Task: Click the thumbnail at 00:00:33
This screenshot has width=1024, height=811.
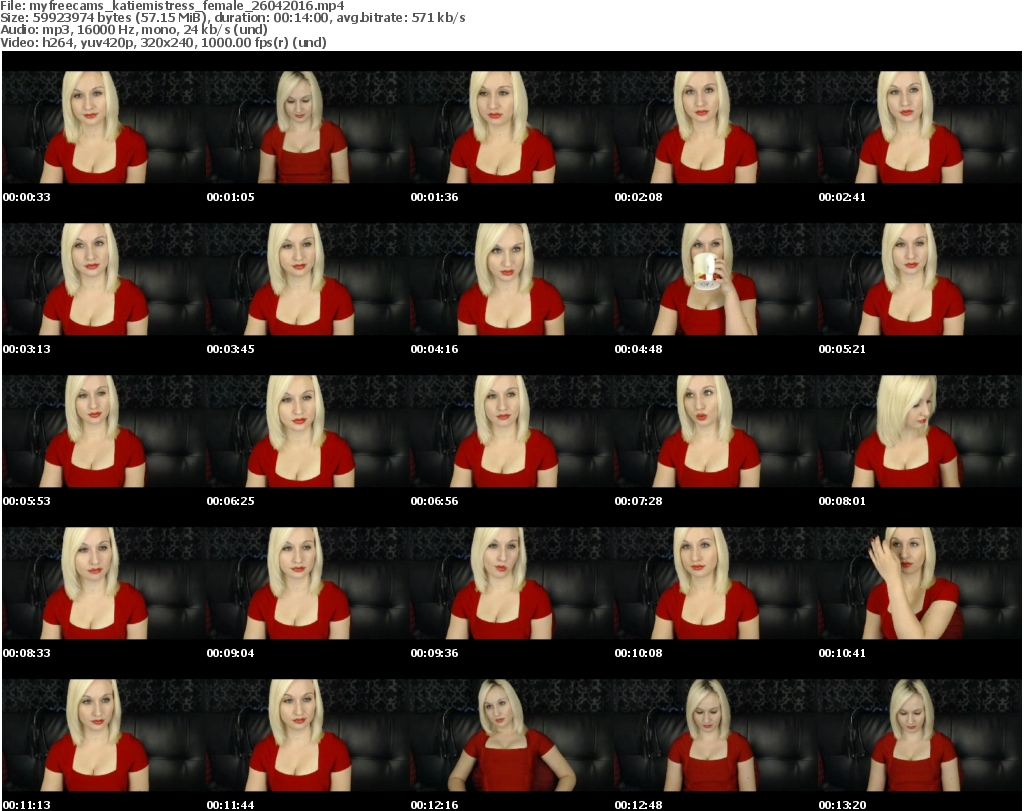Action: click(x=104, y=127)
